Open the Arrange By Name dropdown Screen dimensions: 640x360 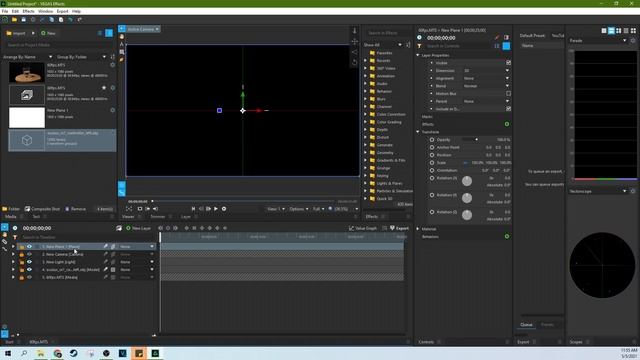[27, 57]
